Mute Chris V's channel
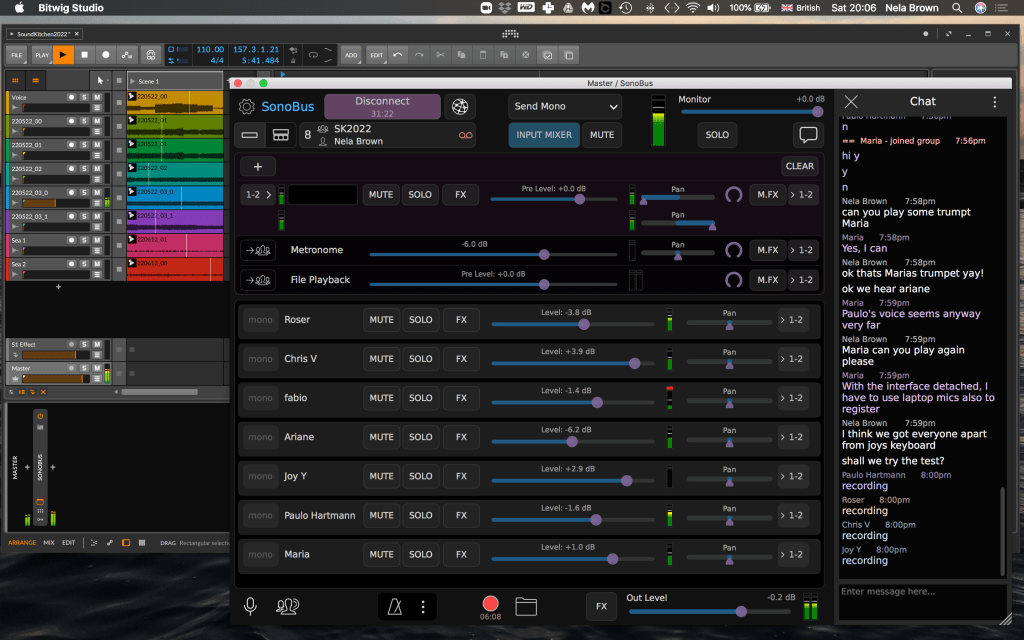The width and height of the screenshot is (1024, 640). point(381,359)
